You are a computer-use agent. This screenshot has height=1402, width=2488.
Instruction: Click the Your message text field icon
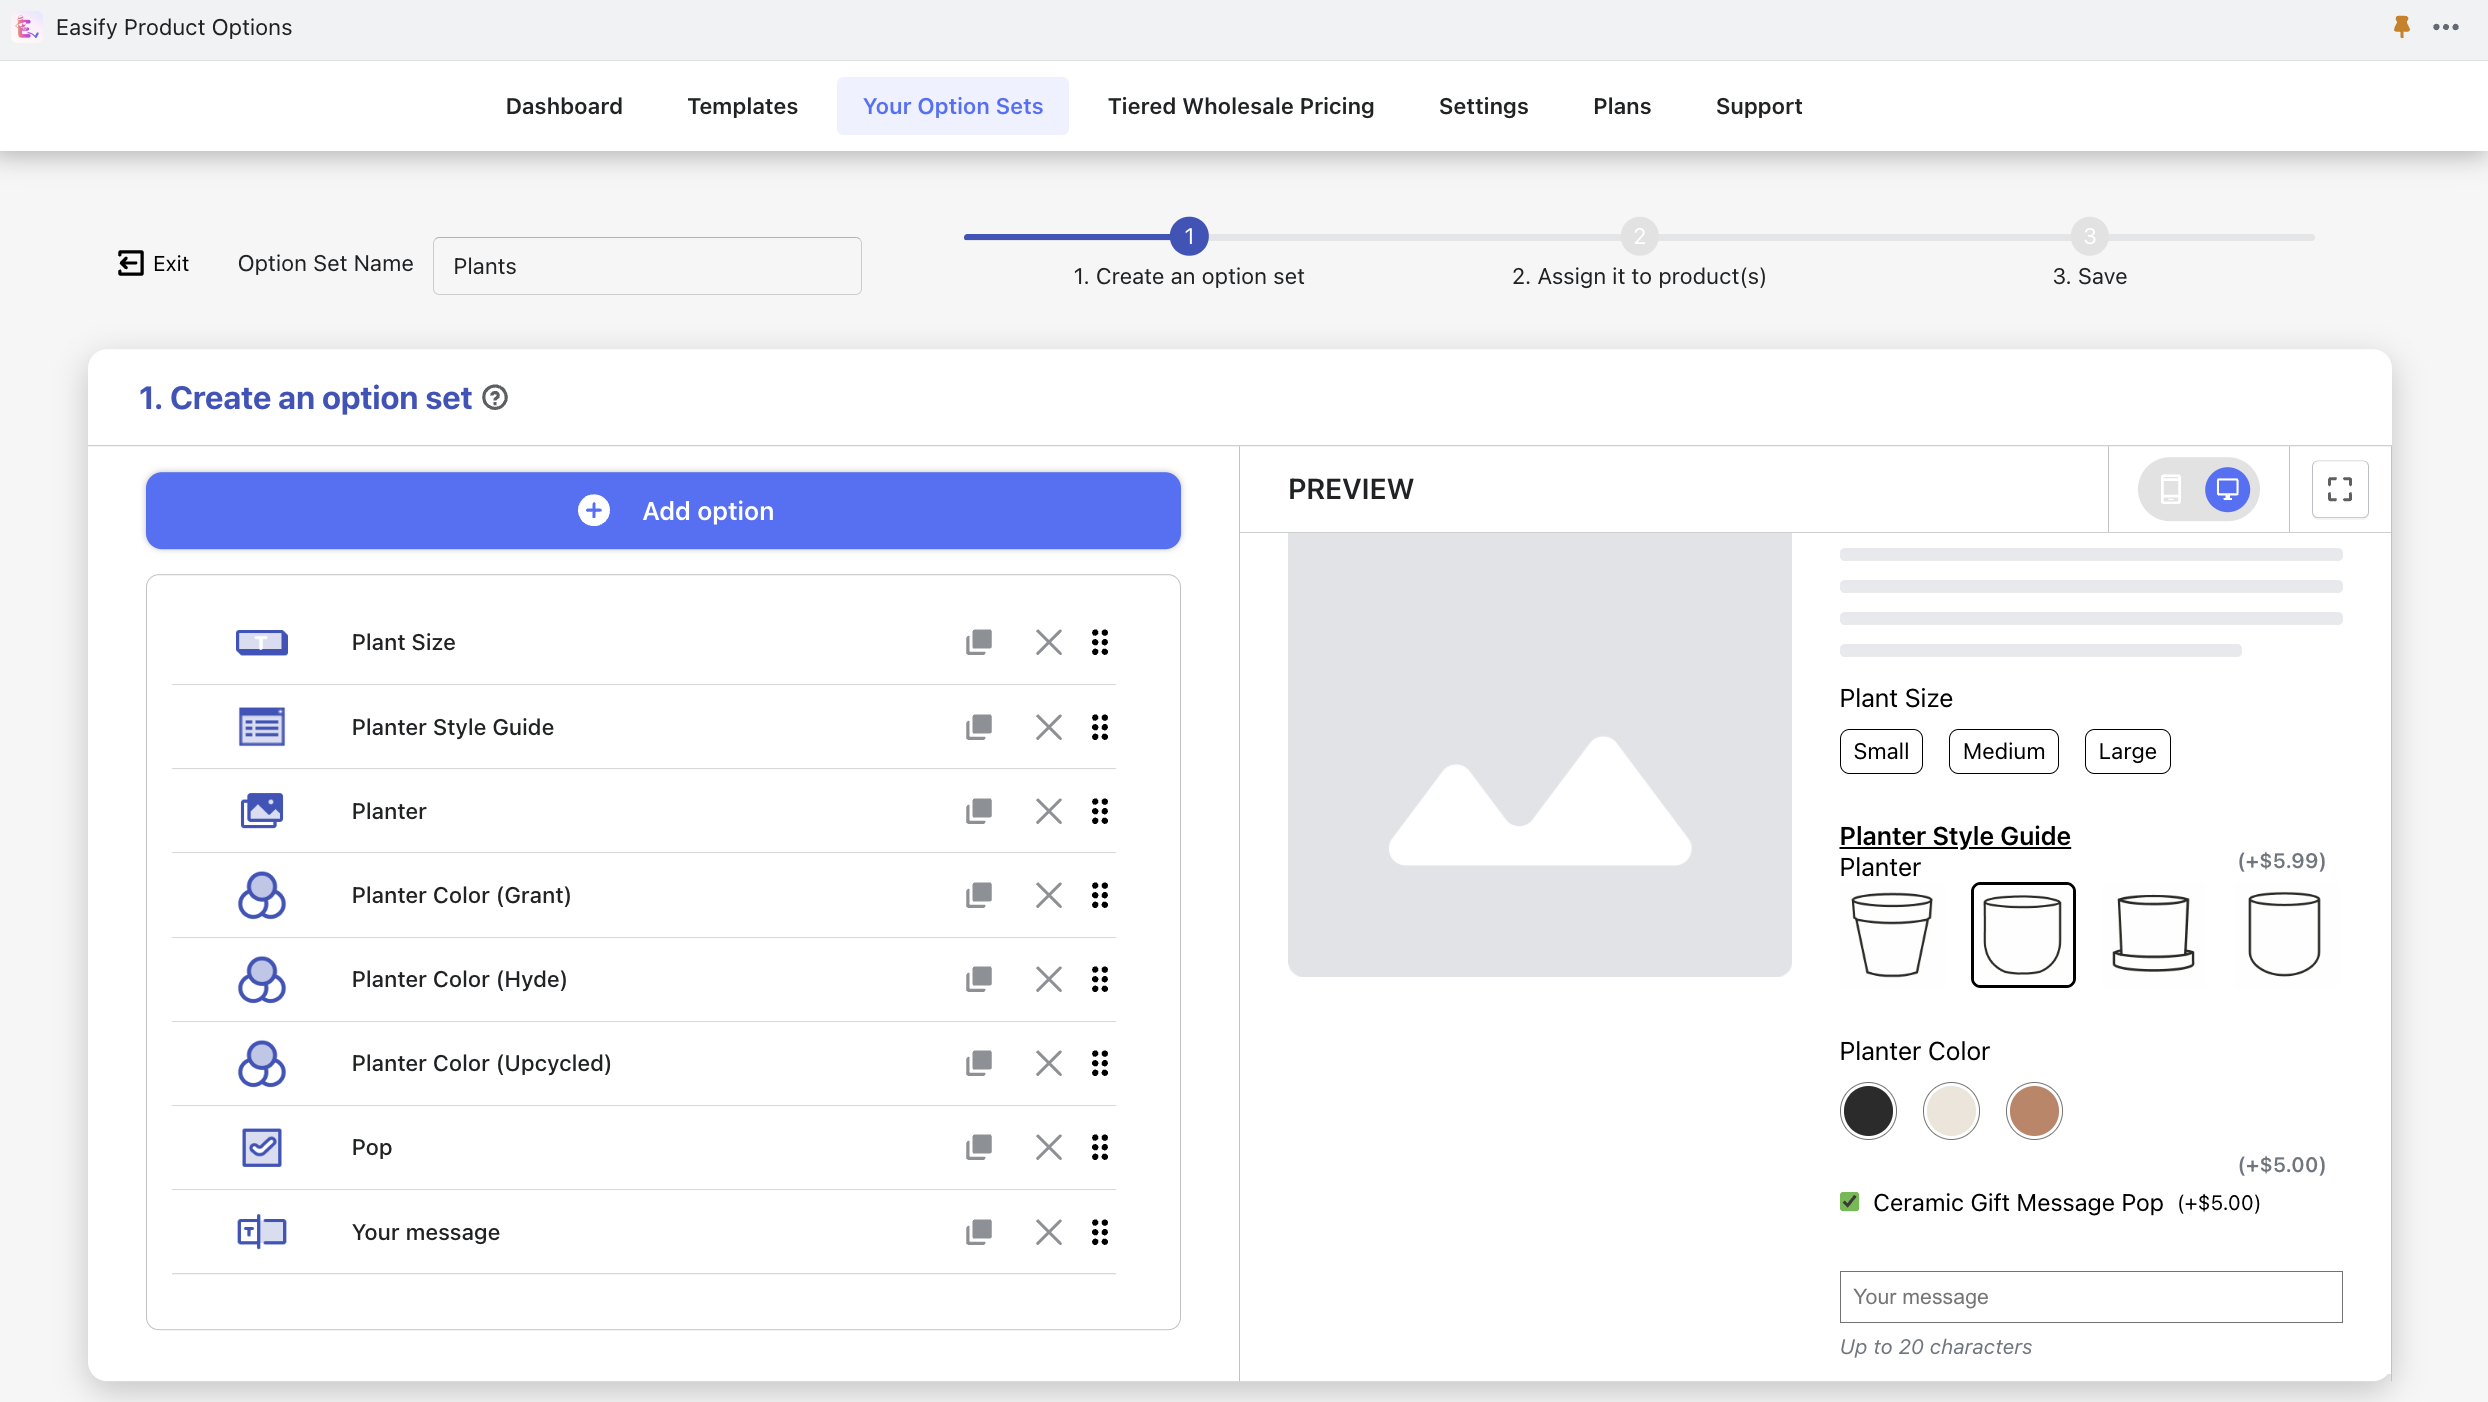pos(260,1231)
